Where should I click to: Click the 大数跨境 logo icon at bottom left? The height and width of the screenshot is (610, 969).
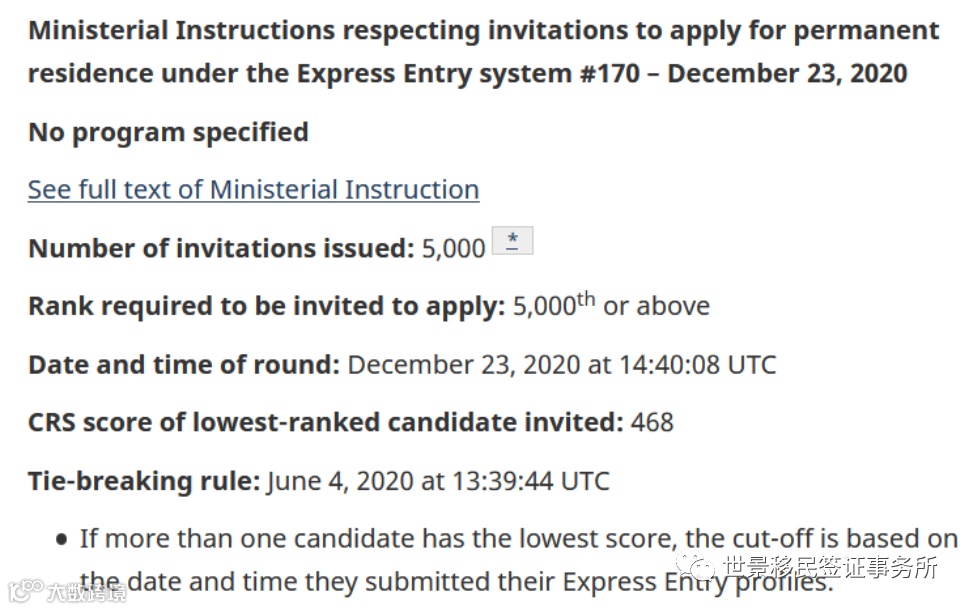(x=25, y=590)
